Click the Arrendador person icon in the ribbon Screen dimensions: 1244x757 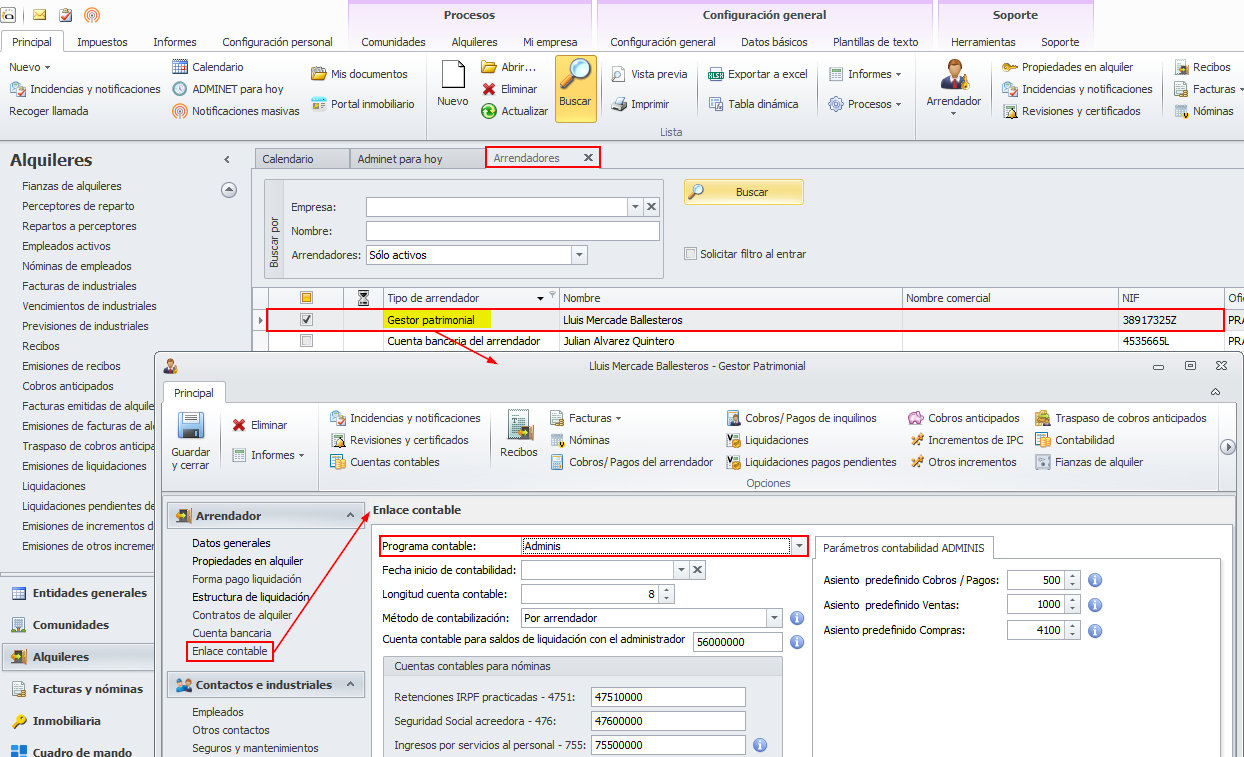pos(953,76)
